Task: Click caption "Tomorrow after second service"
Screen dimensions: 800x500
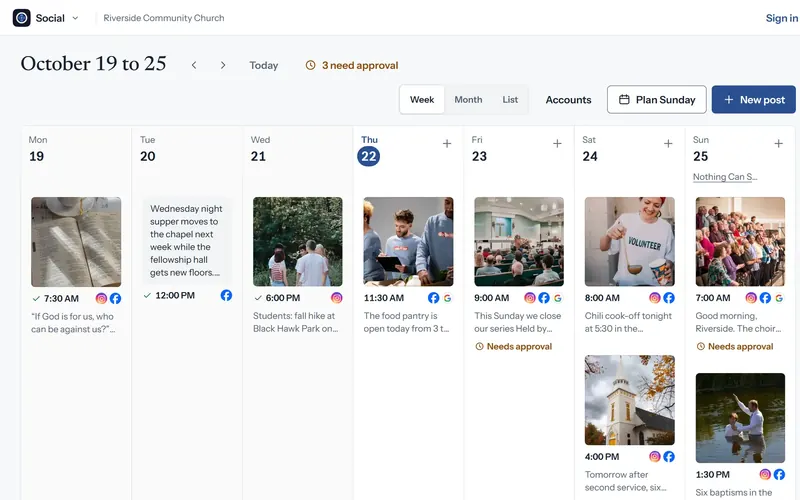Action: point(626,481)
